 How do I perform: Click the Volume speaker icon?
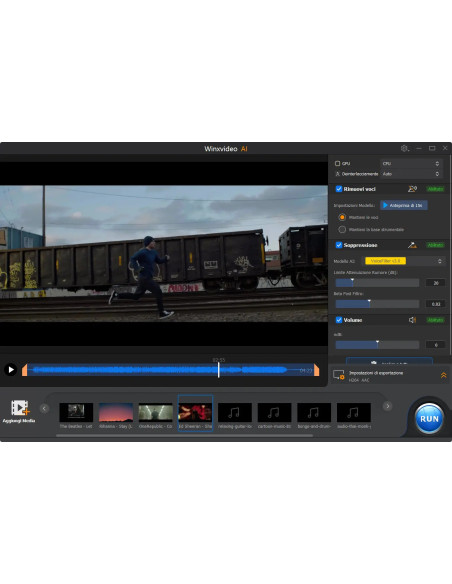click(412, 320)
